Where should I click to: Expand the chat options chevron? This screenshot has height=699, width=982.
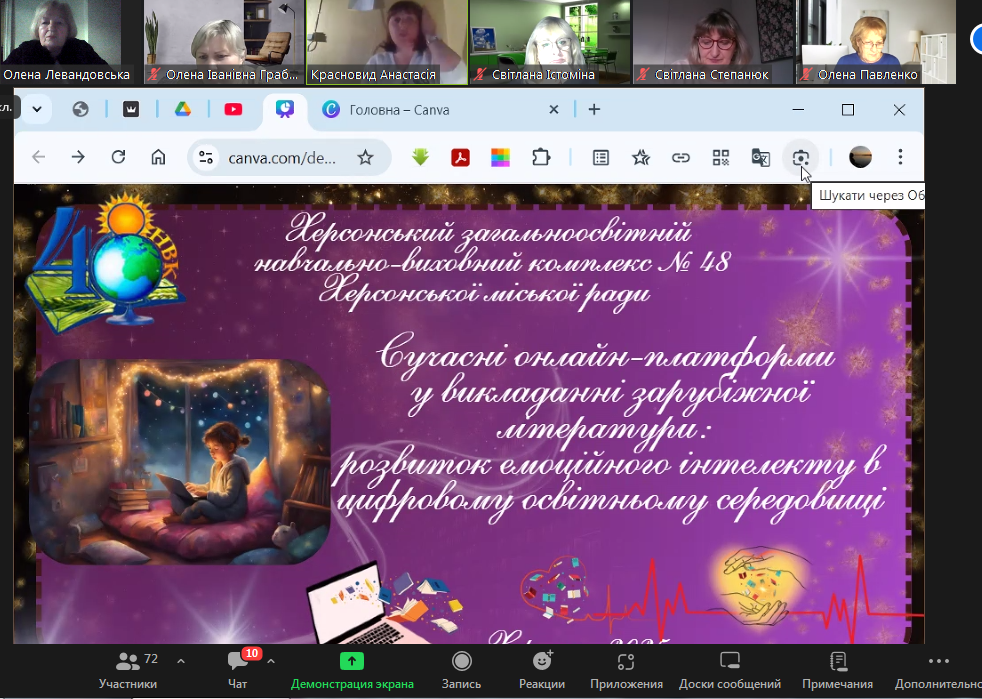271,661
